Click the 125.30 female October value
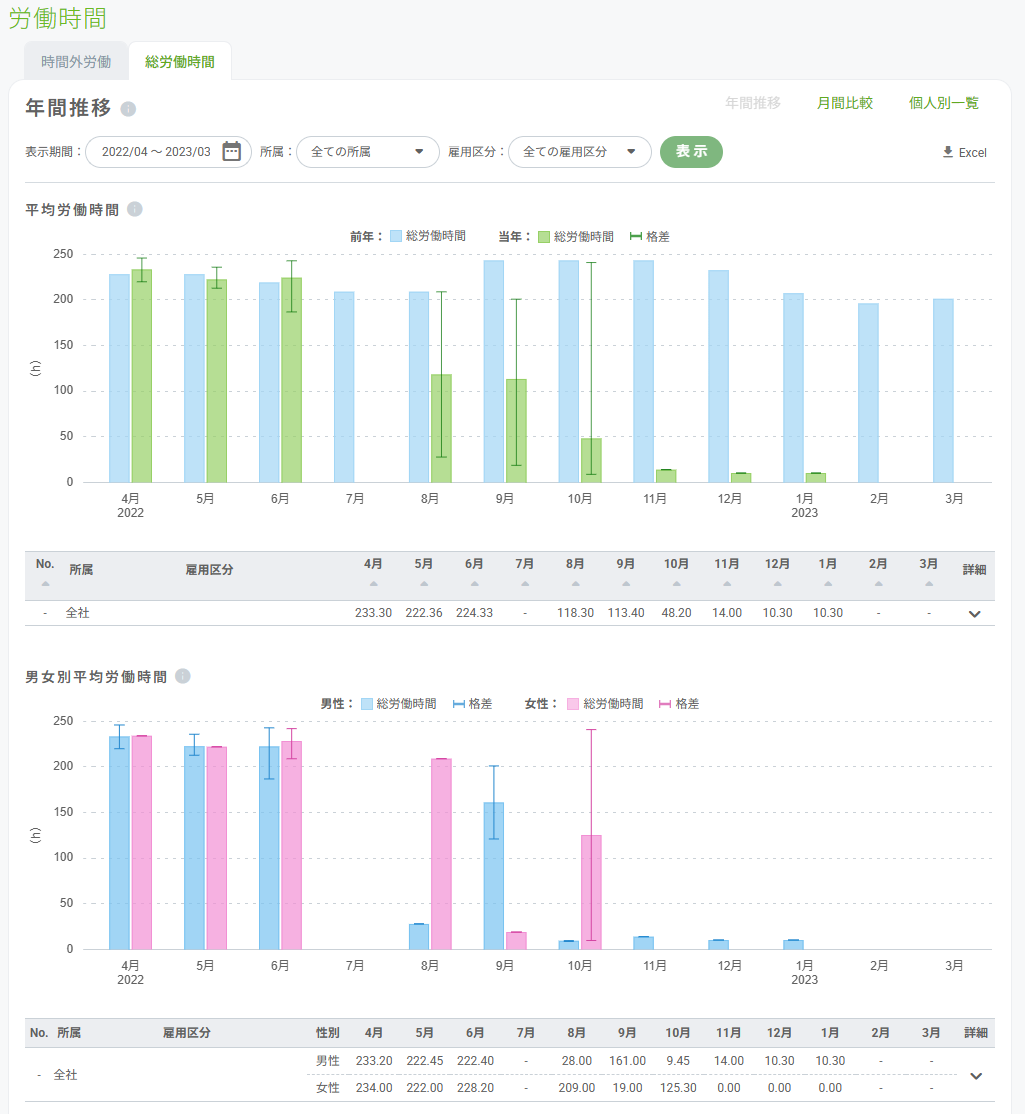Screen dimensions: 1025x1114 (678, 1088)
